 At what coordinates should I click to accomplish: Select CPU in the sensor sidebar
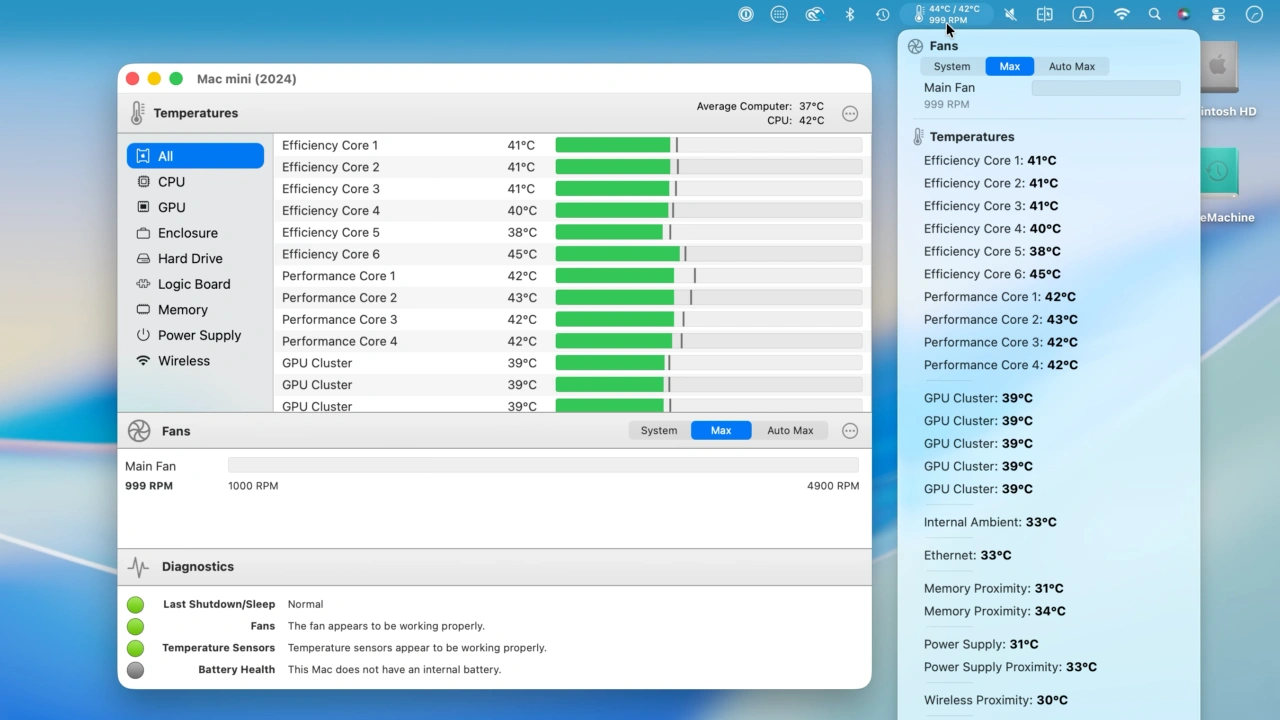(x=171, y=182)
